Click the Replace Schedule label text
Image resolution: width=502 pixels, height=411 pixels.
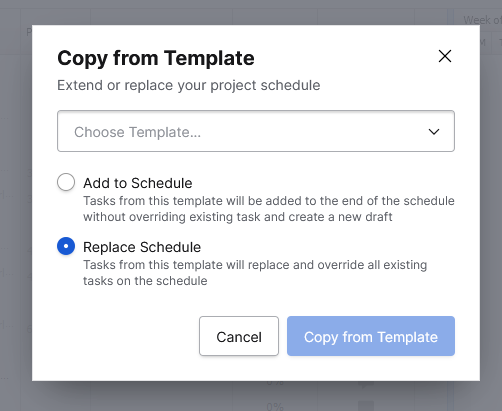(142, 247)
